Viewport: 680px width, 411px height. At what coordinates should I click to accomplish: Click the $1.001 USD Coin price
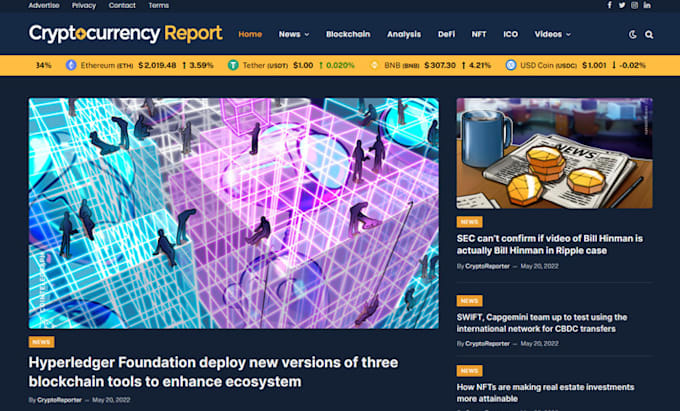click(594, 65)
